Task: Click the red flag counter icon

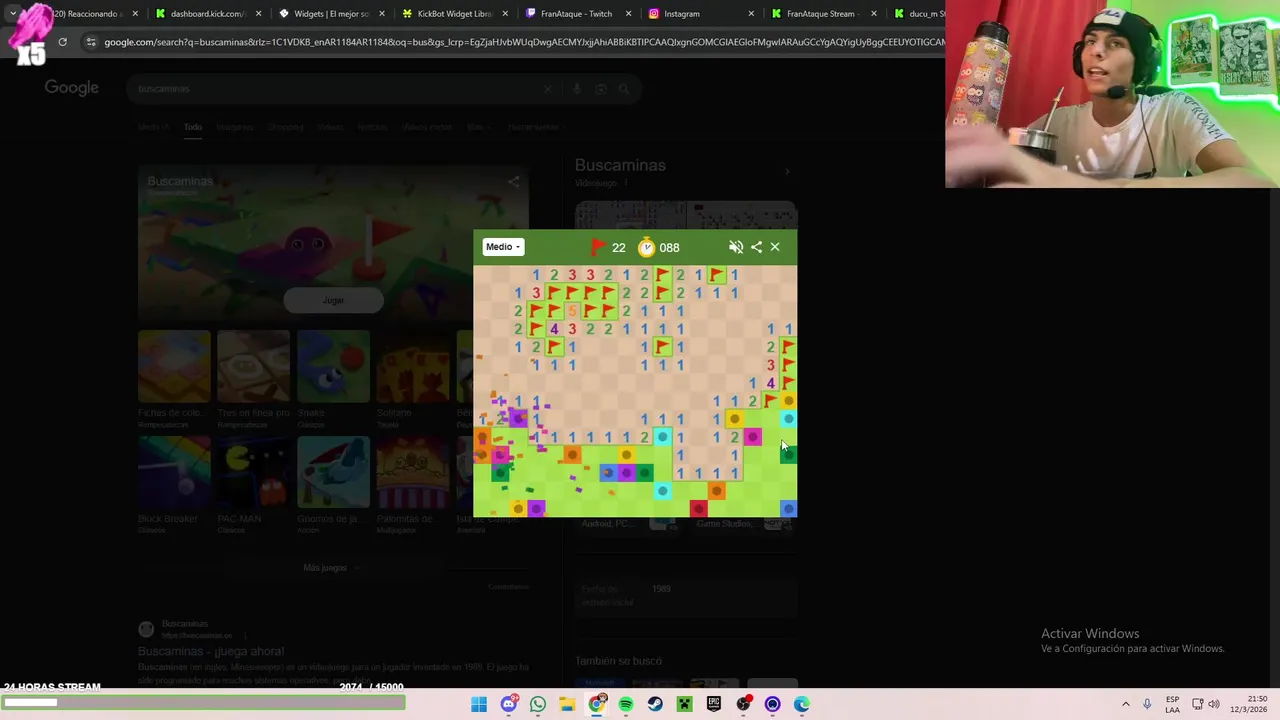Action: point(598,247)
